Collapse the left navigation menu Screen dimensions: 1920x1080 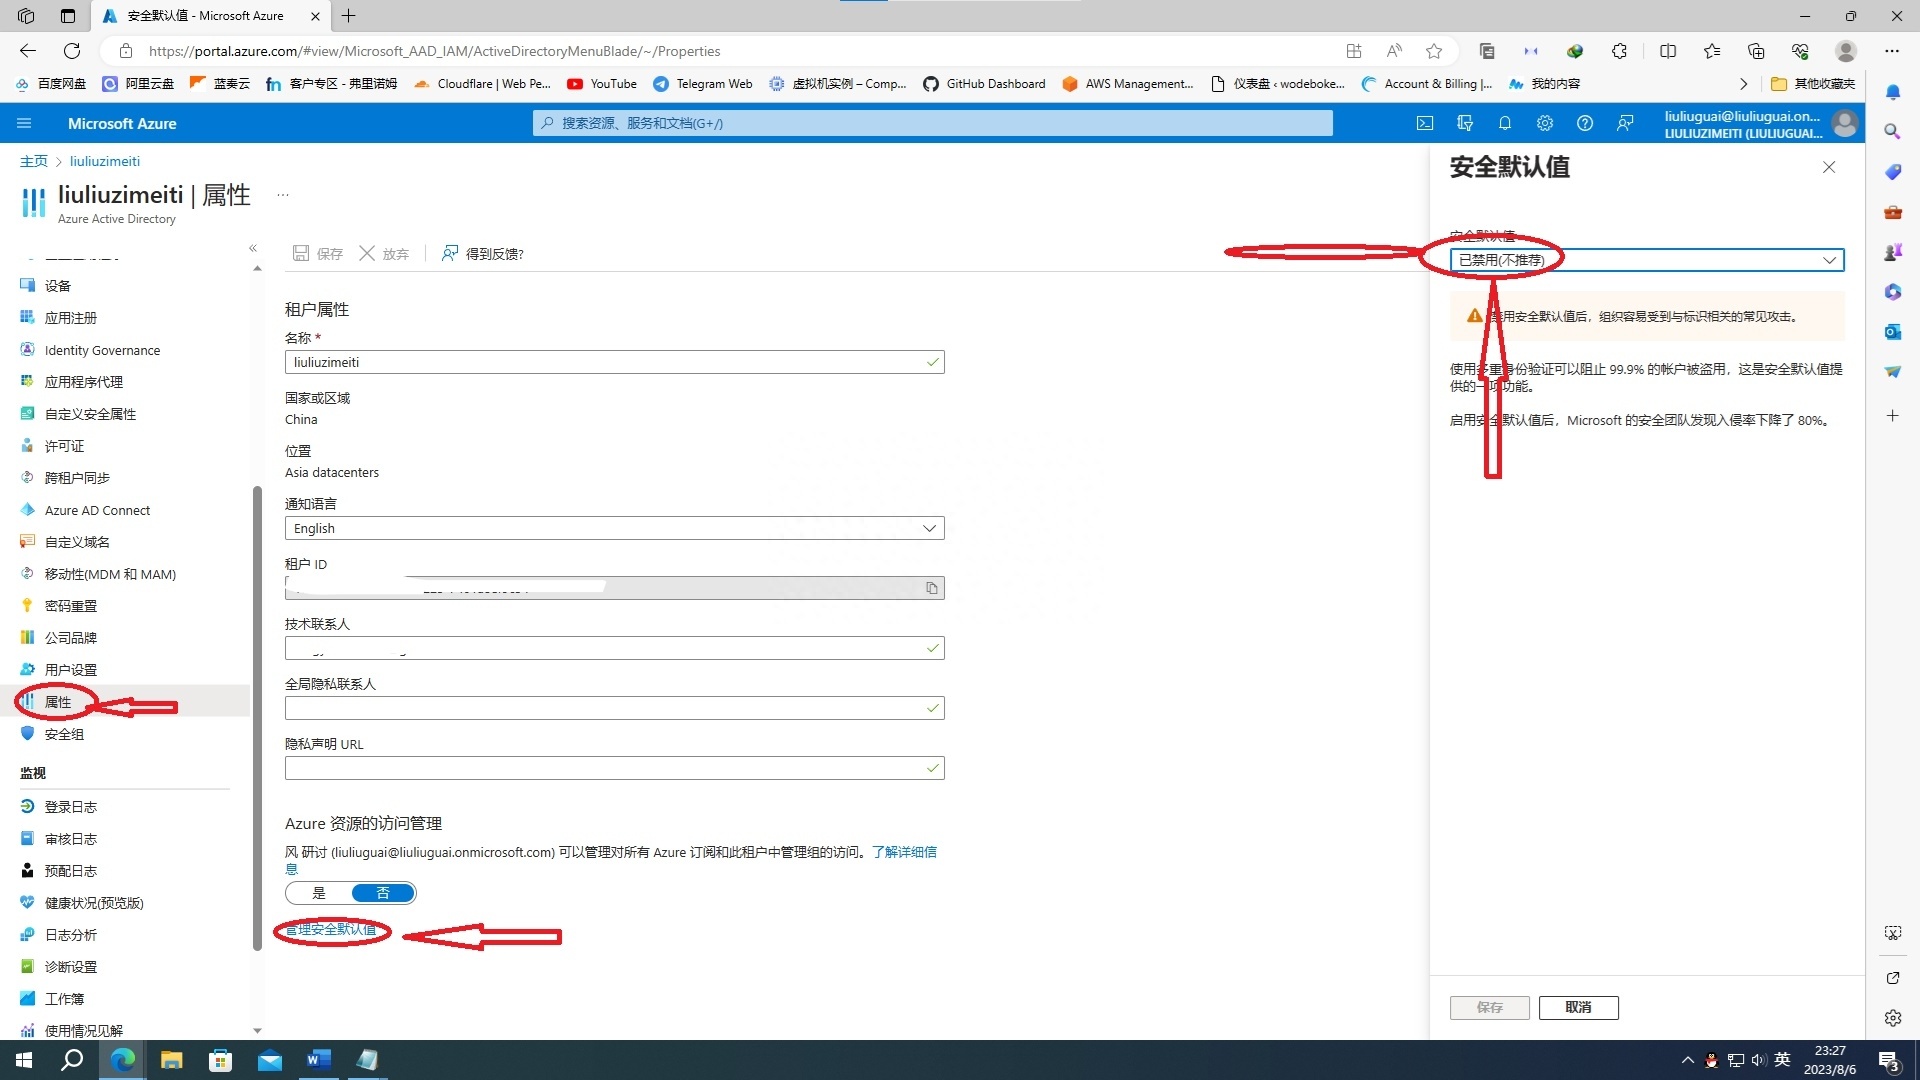coord(253,248)
